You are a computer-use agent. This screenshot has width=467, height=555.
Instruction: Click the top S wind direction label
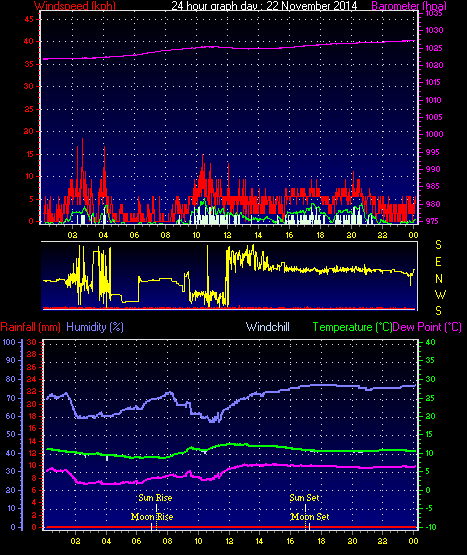[438, 245]
